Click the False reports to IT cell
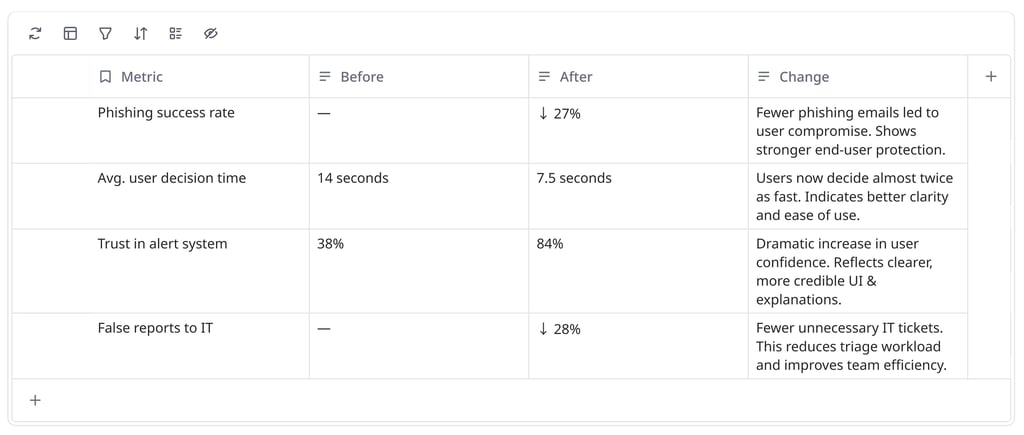 click(x=199, y=346)
